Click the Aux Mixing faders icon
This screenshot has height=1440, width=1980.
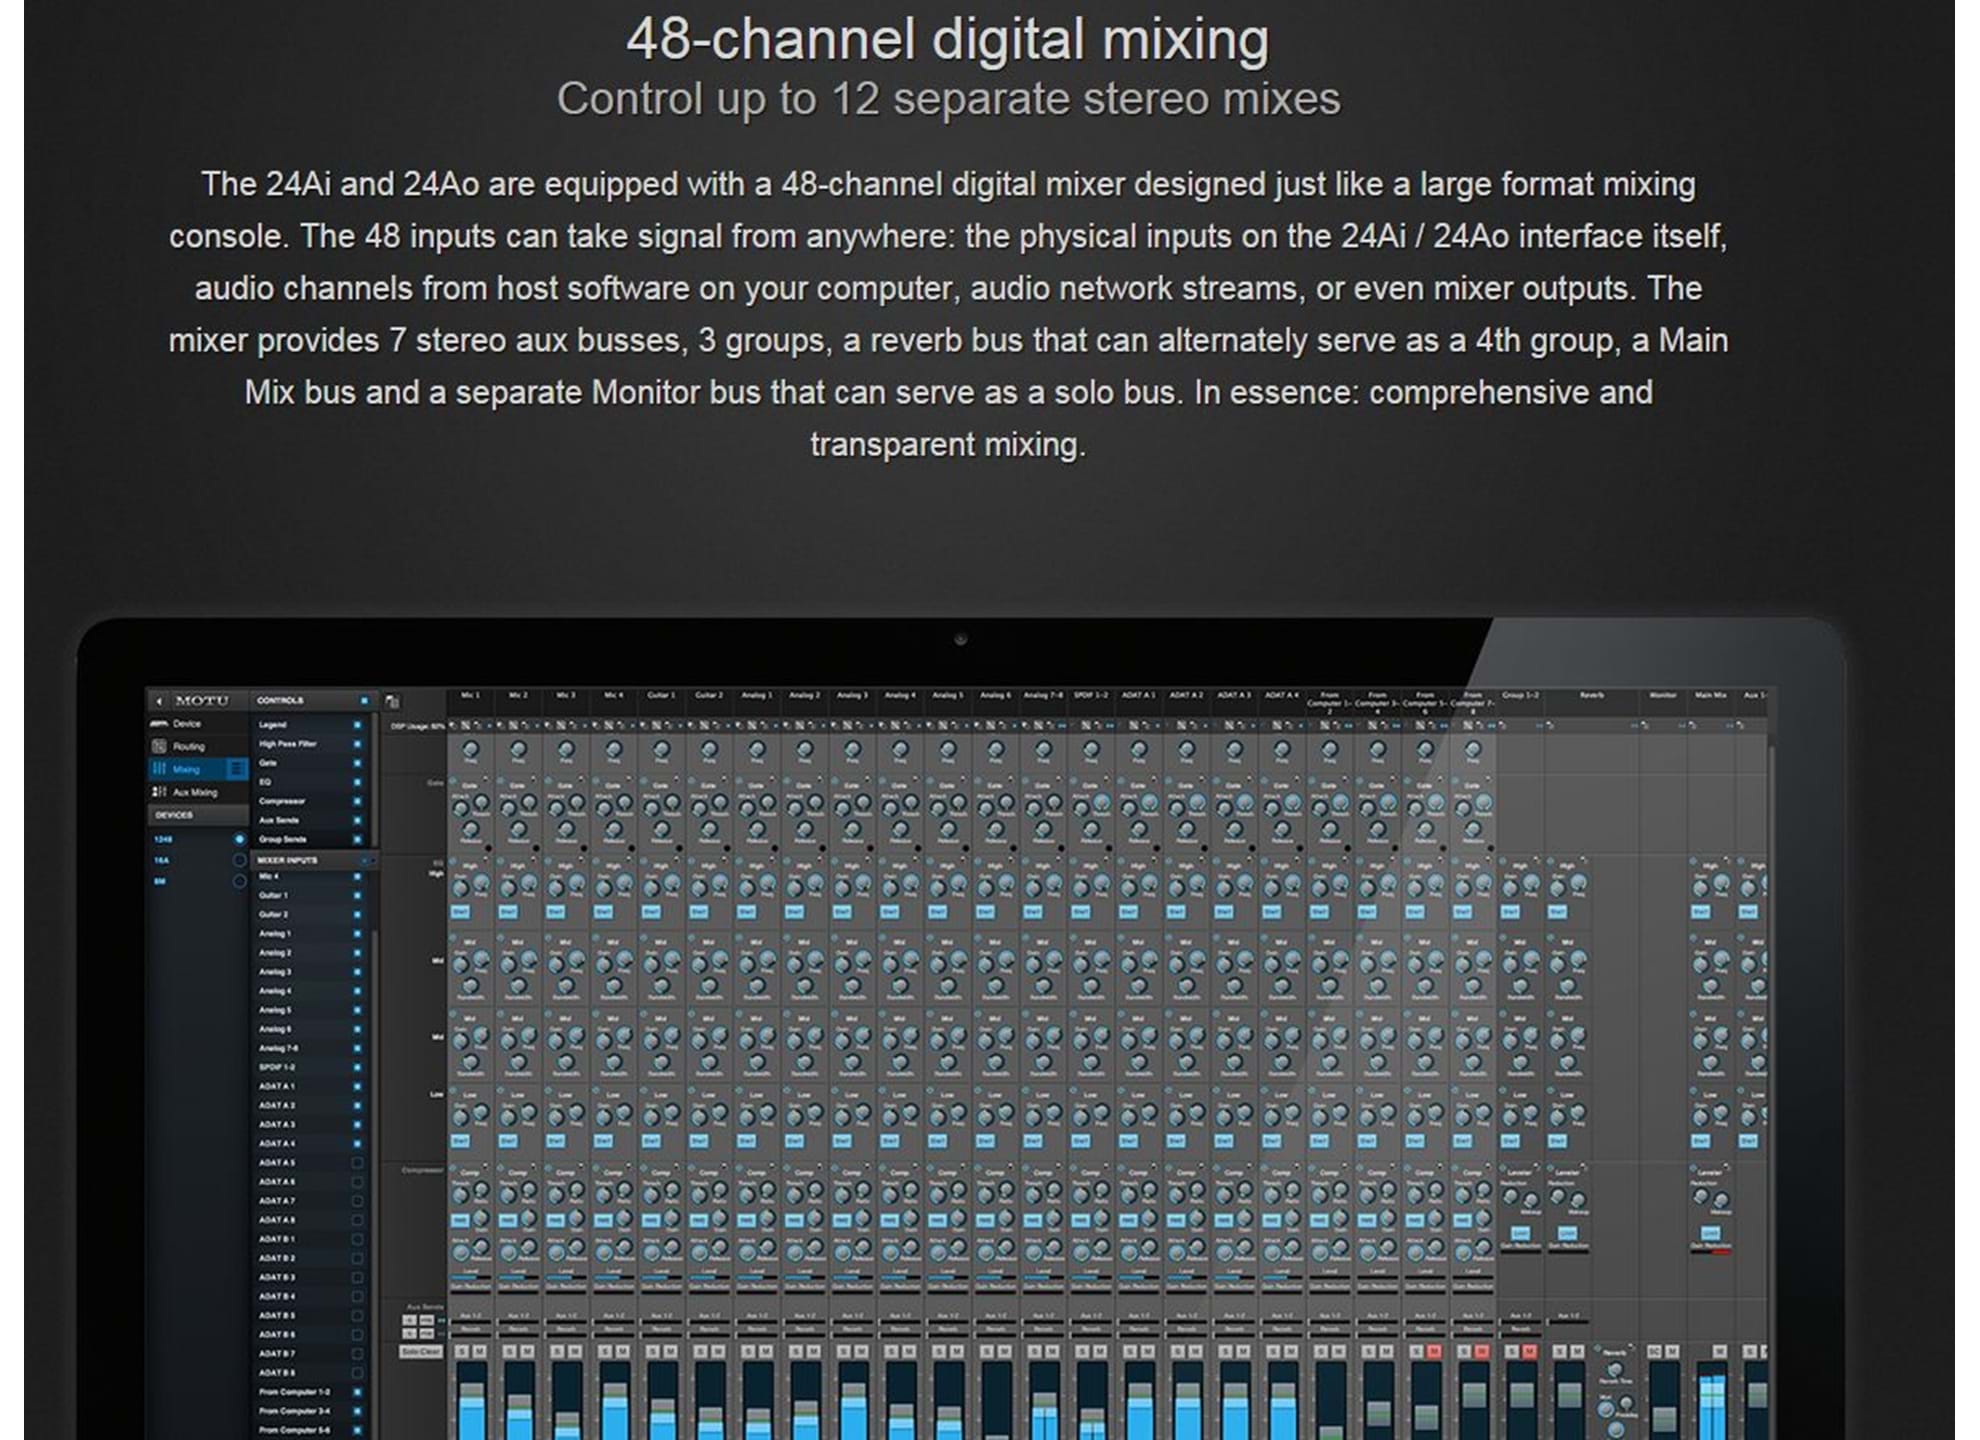(158, 792)
